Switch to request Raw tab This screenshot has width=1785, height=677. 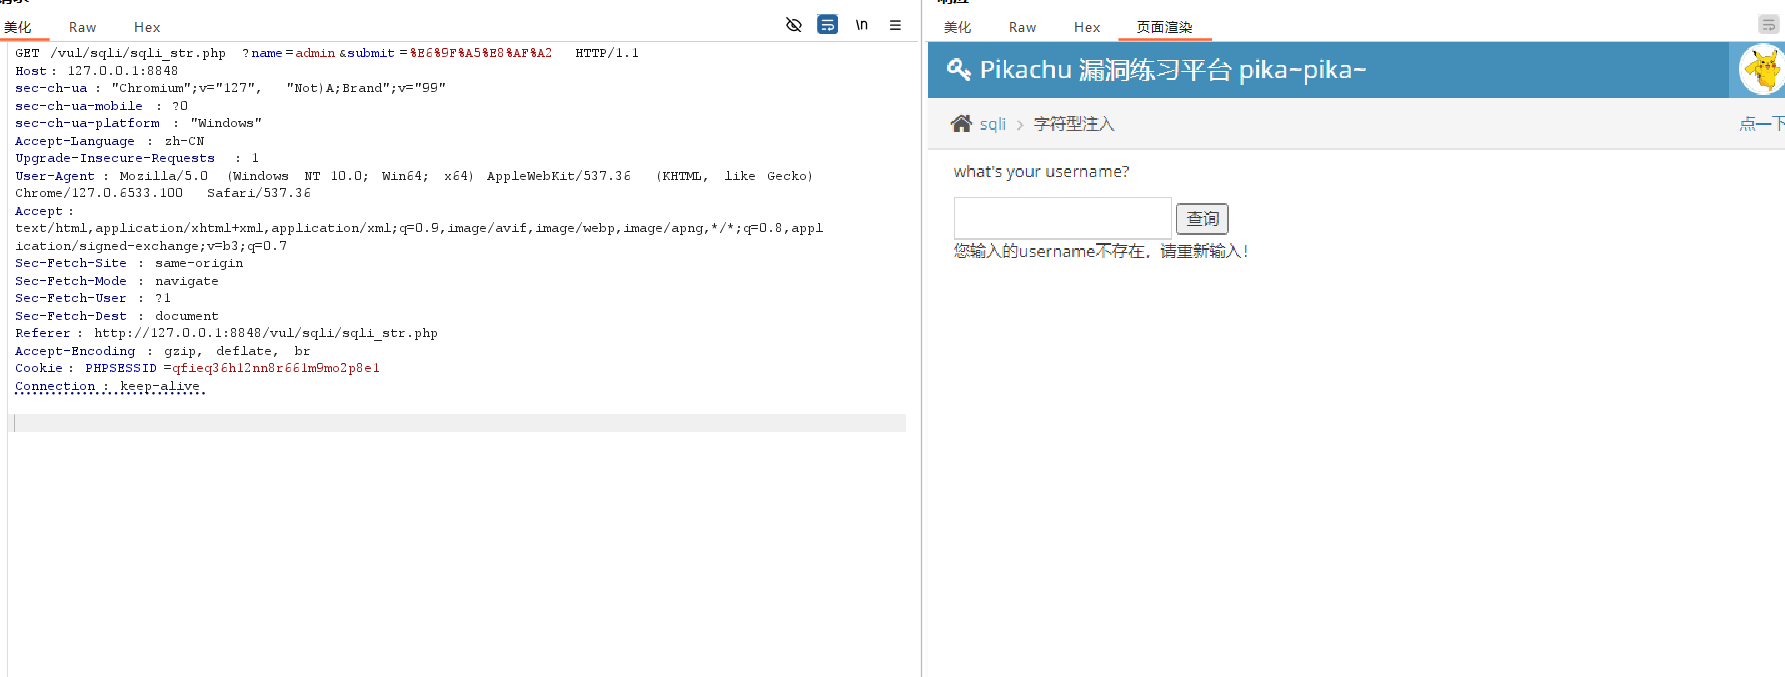(x=82, y=27)
